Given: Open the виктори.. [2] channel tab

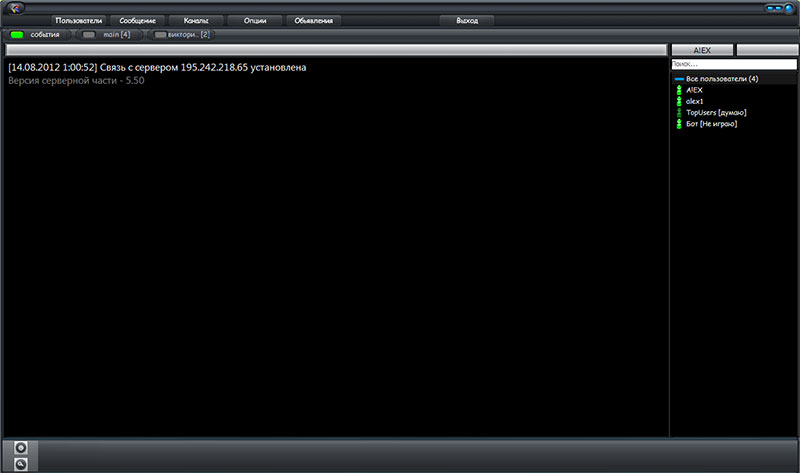Looking at the screenshot, I should (182, 35).
